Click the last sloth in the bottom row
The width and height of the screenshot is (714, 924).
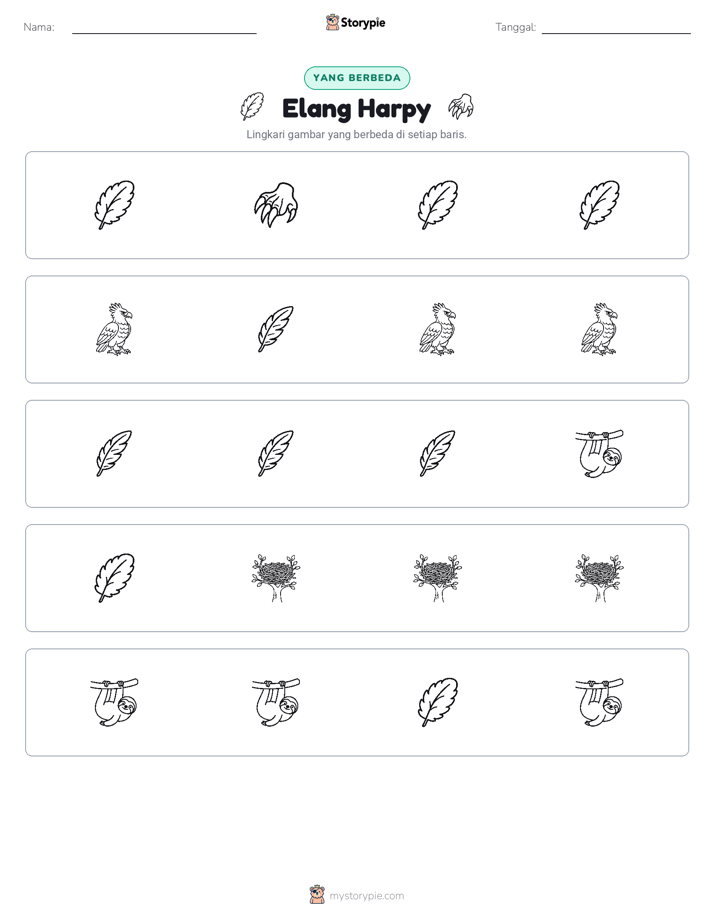point(599,702)
